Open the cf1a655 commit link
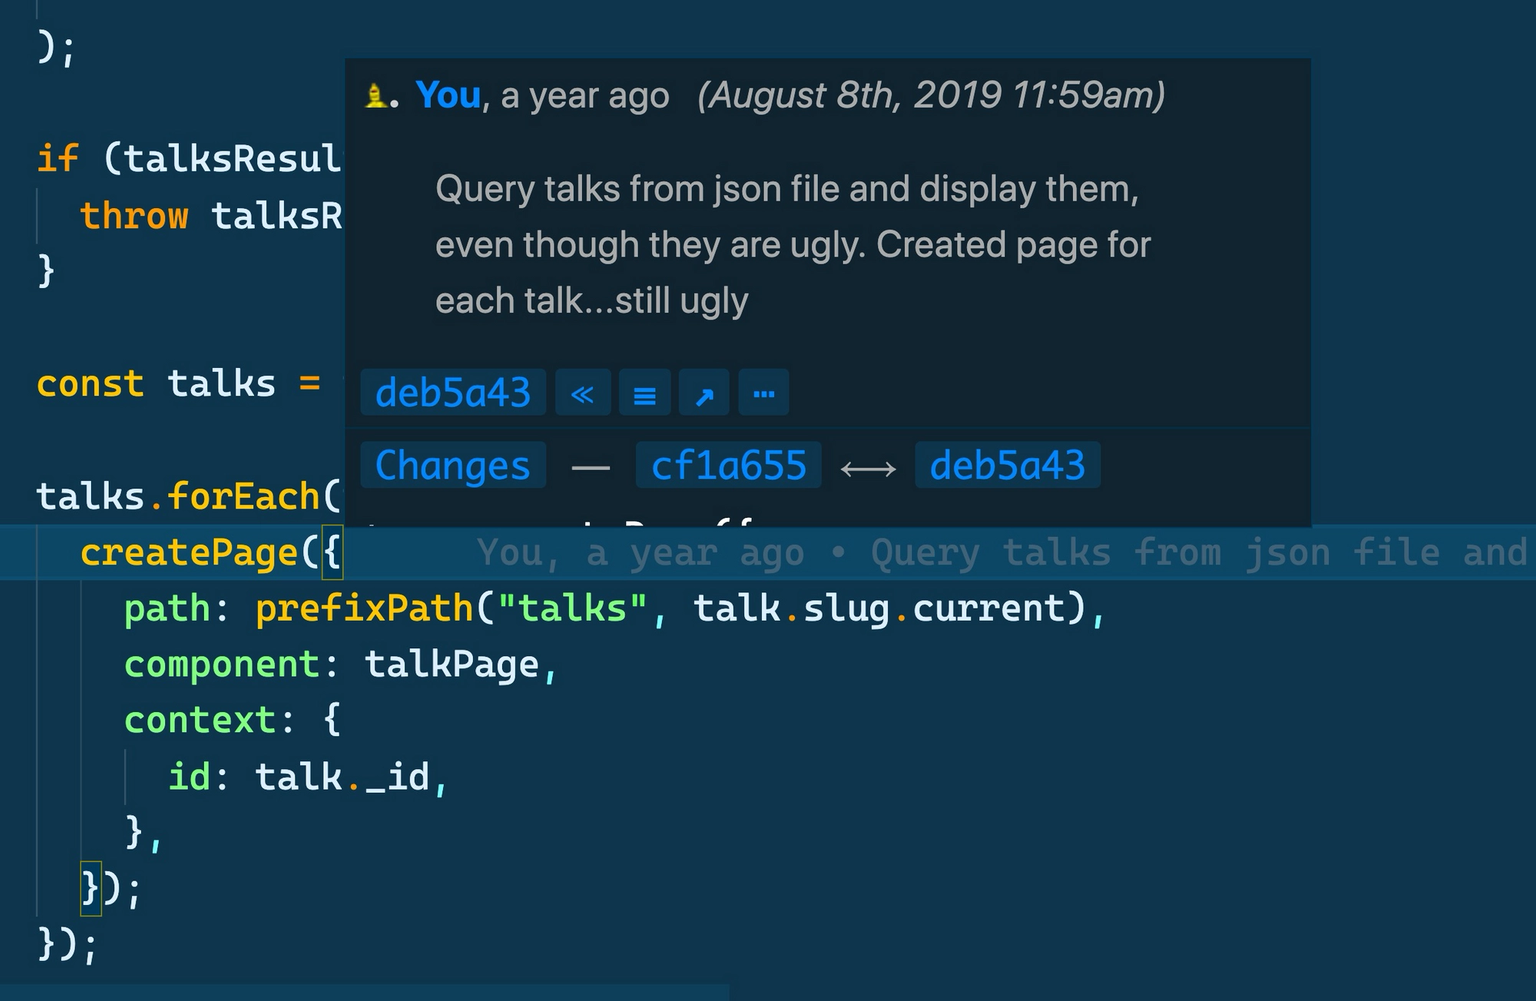 728,466
